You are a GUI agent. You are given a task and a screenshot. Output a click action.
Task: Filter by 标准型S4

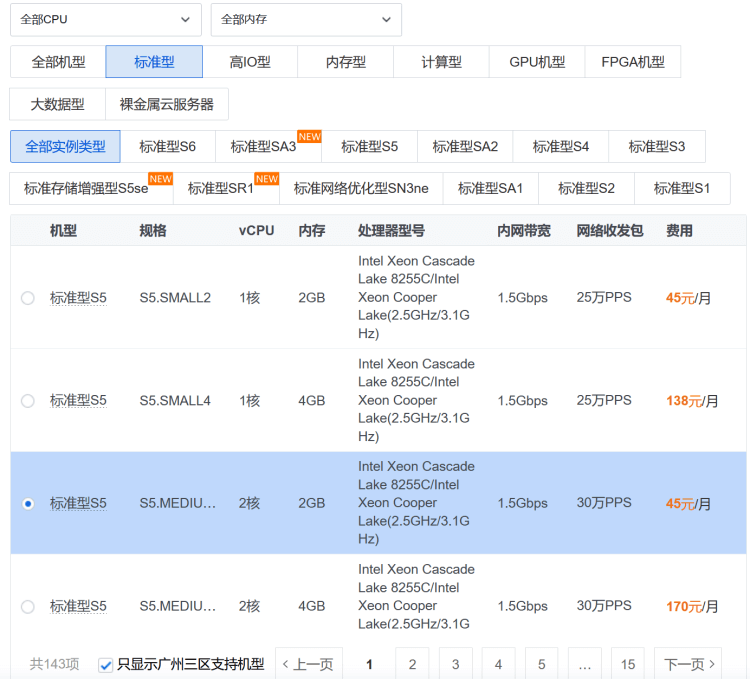coord(561,146)
